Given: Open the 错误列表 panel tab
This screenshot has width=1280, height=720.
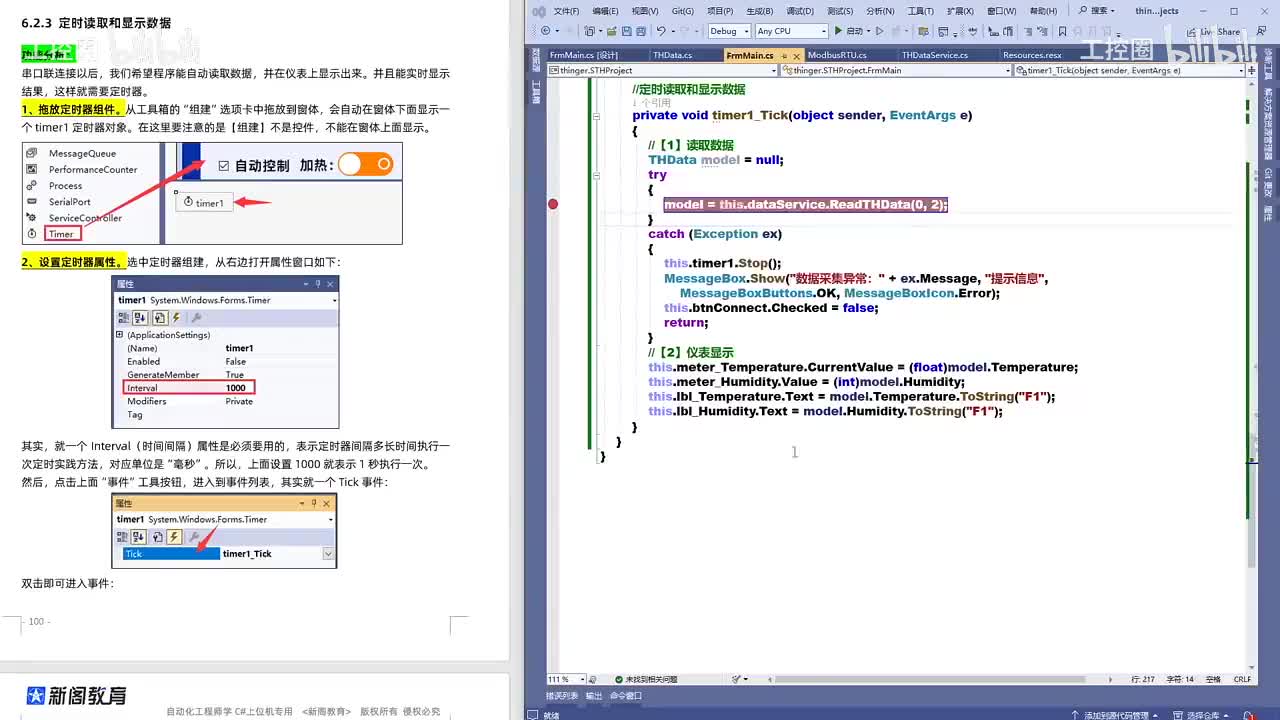Looking at the screenshot, I should point(562,696).
